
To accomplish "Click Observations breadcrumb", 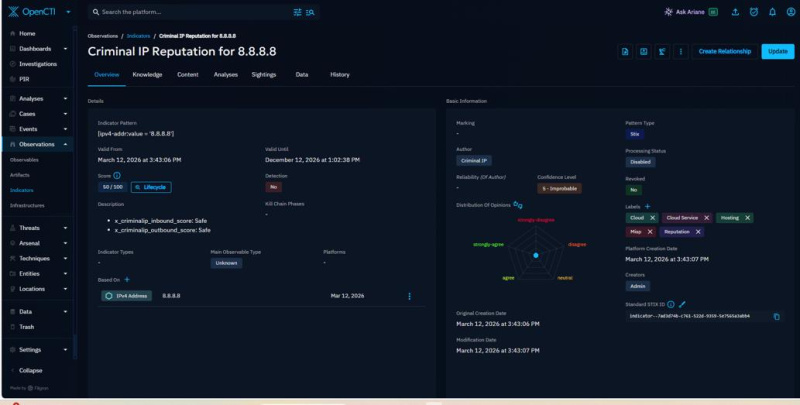I will click(x=103, y=36).
